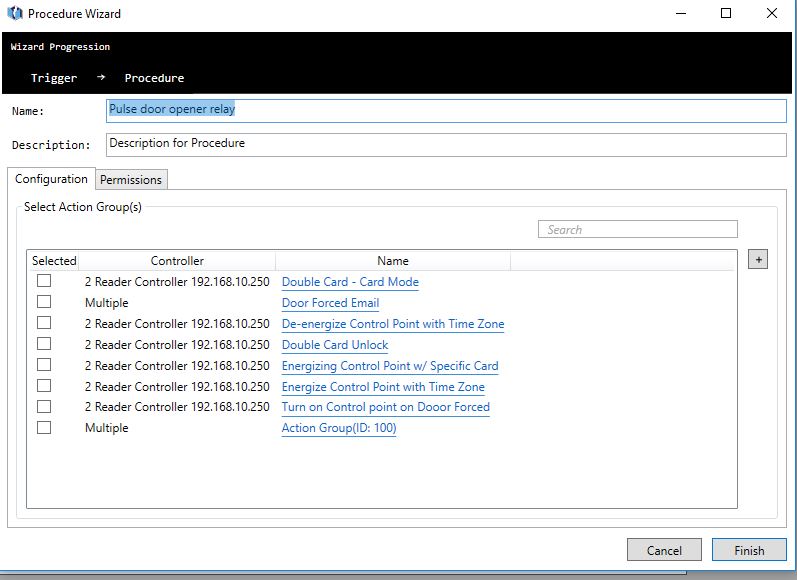The image size is (797, 580).
Task: Click the plus button to add action group
Action: pos(758,259)
